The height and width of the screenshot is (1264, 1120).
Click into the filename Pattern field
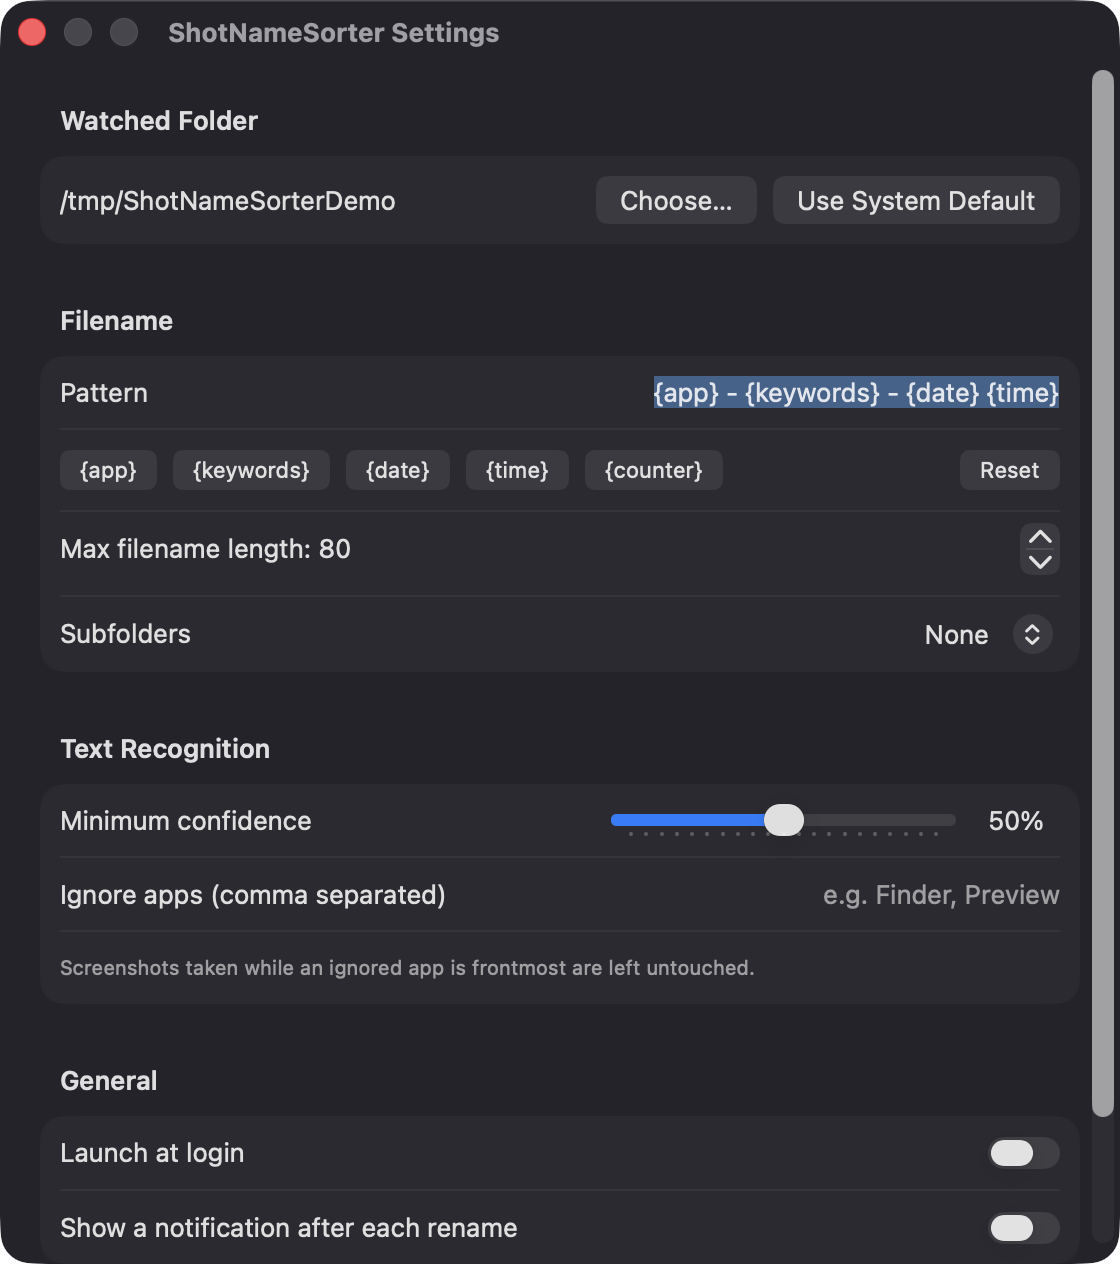coord(856,393)
